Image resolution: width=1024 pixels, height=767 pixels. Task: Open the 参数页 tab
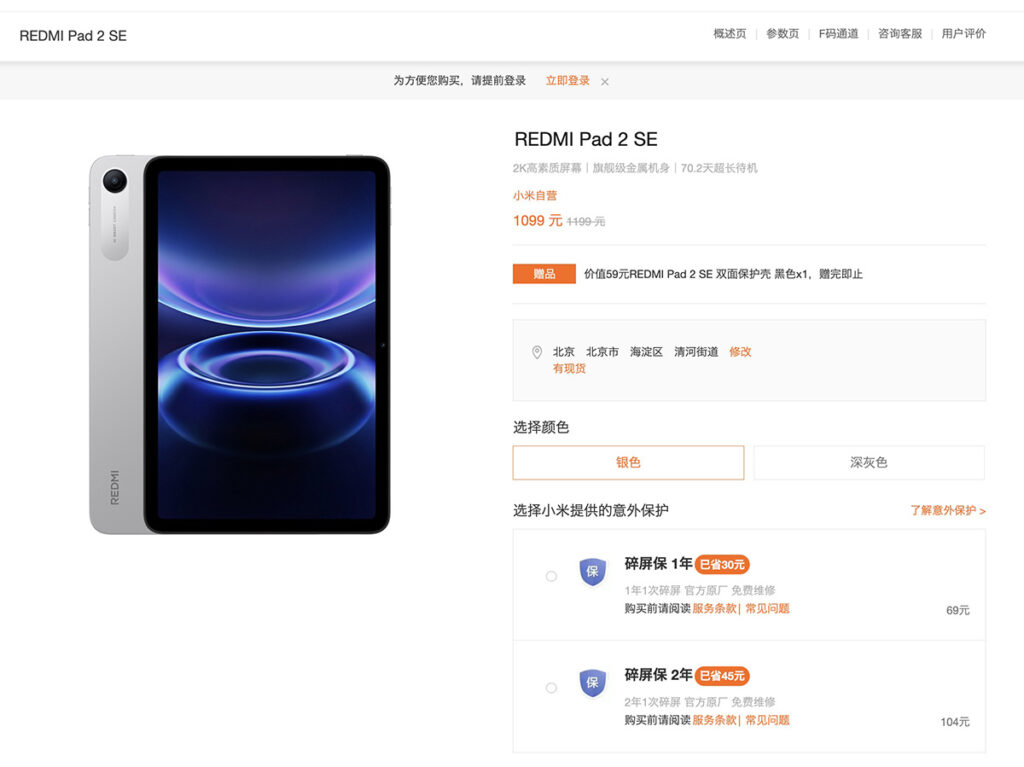coord(783,34)
